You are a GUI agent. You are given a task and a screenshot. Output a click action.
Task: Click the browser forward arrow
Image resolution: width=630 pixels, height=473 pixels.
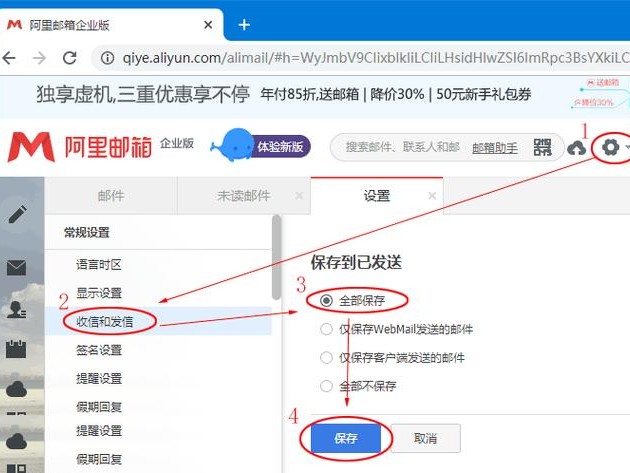[39, 58]
